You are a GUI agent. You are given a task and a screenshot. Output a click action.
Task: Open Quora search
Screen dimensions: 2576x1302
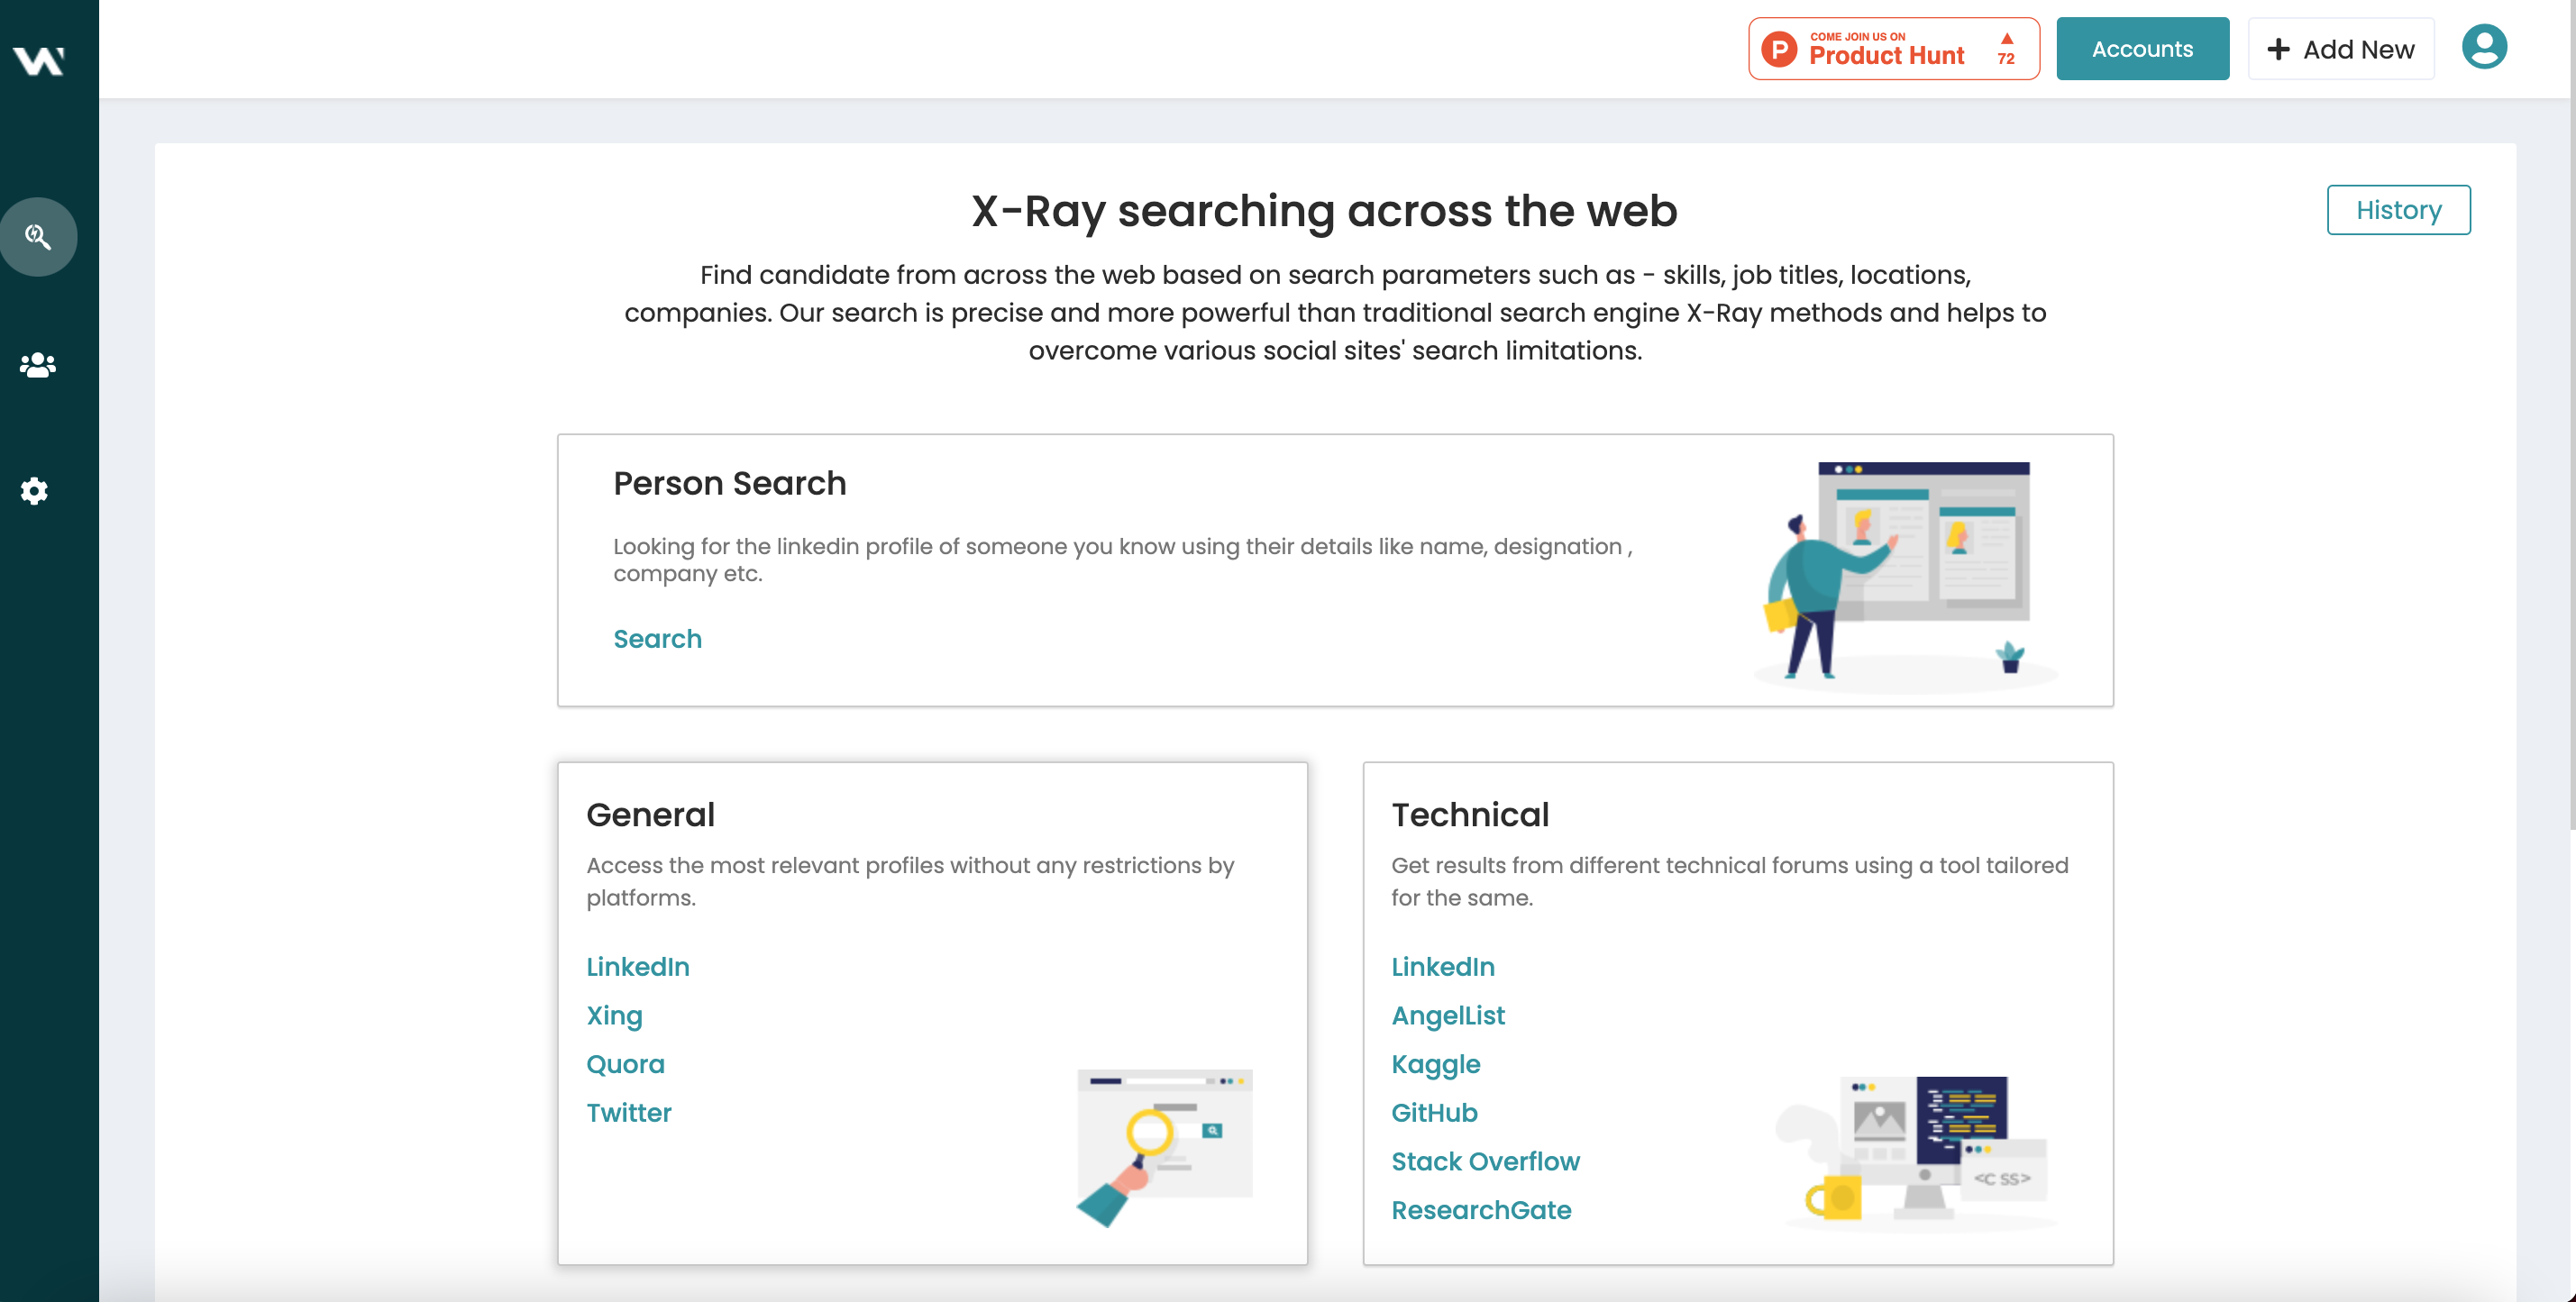(x=625, y=1064)
